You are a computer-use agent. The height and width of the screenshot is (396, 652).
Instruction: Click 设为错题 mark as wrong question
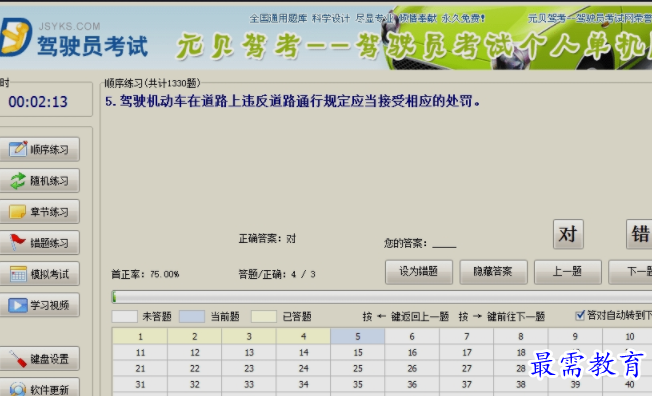419,272
